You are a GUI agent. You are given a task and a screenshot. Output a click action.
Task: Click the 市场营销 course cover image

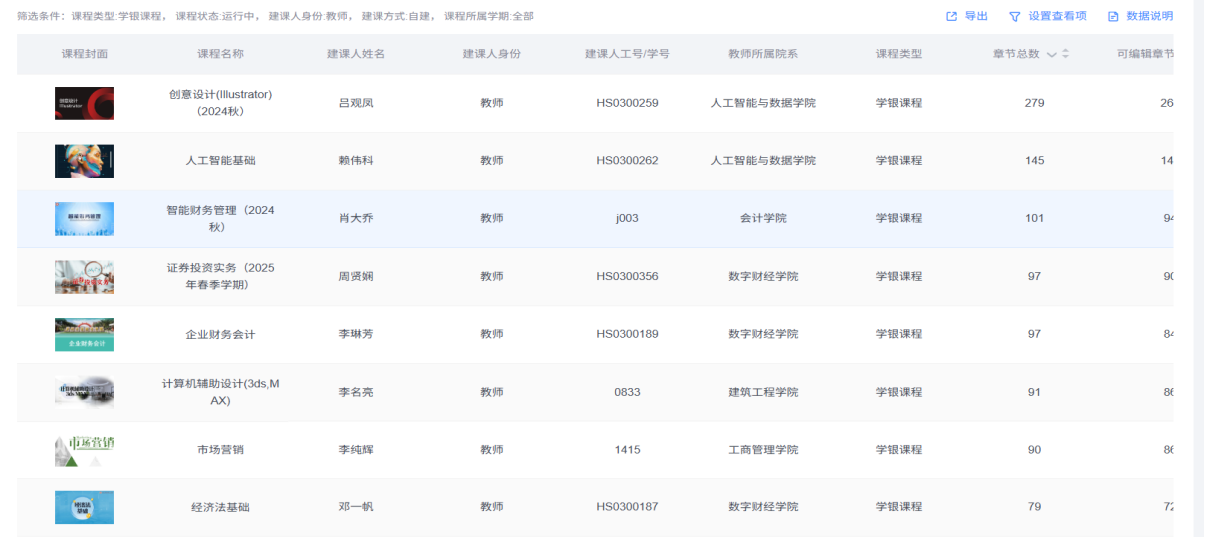[84, 450]
